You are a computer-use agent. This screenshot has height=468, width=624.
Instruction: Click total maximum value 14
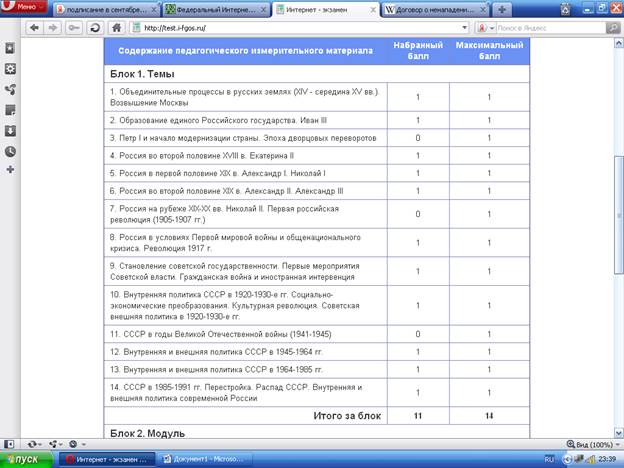[489, 416]
